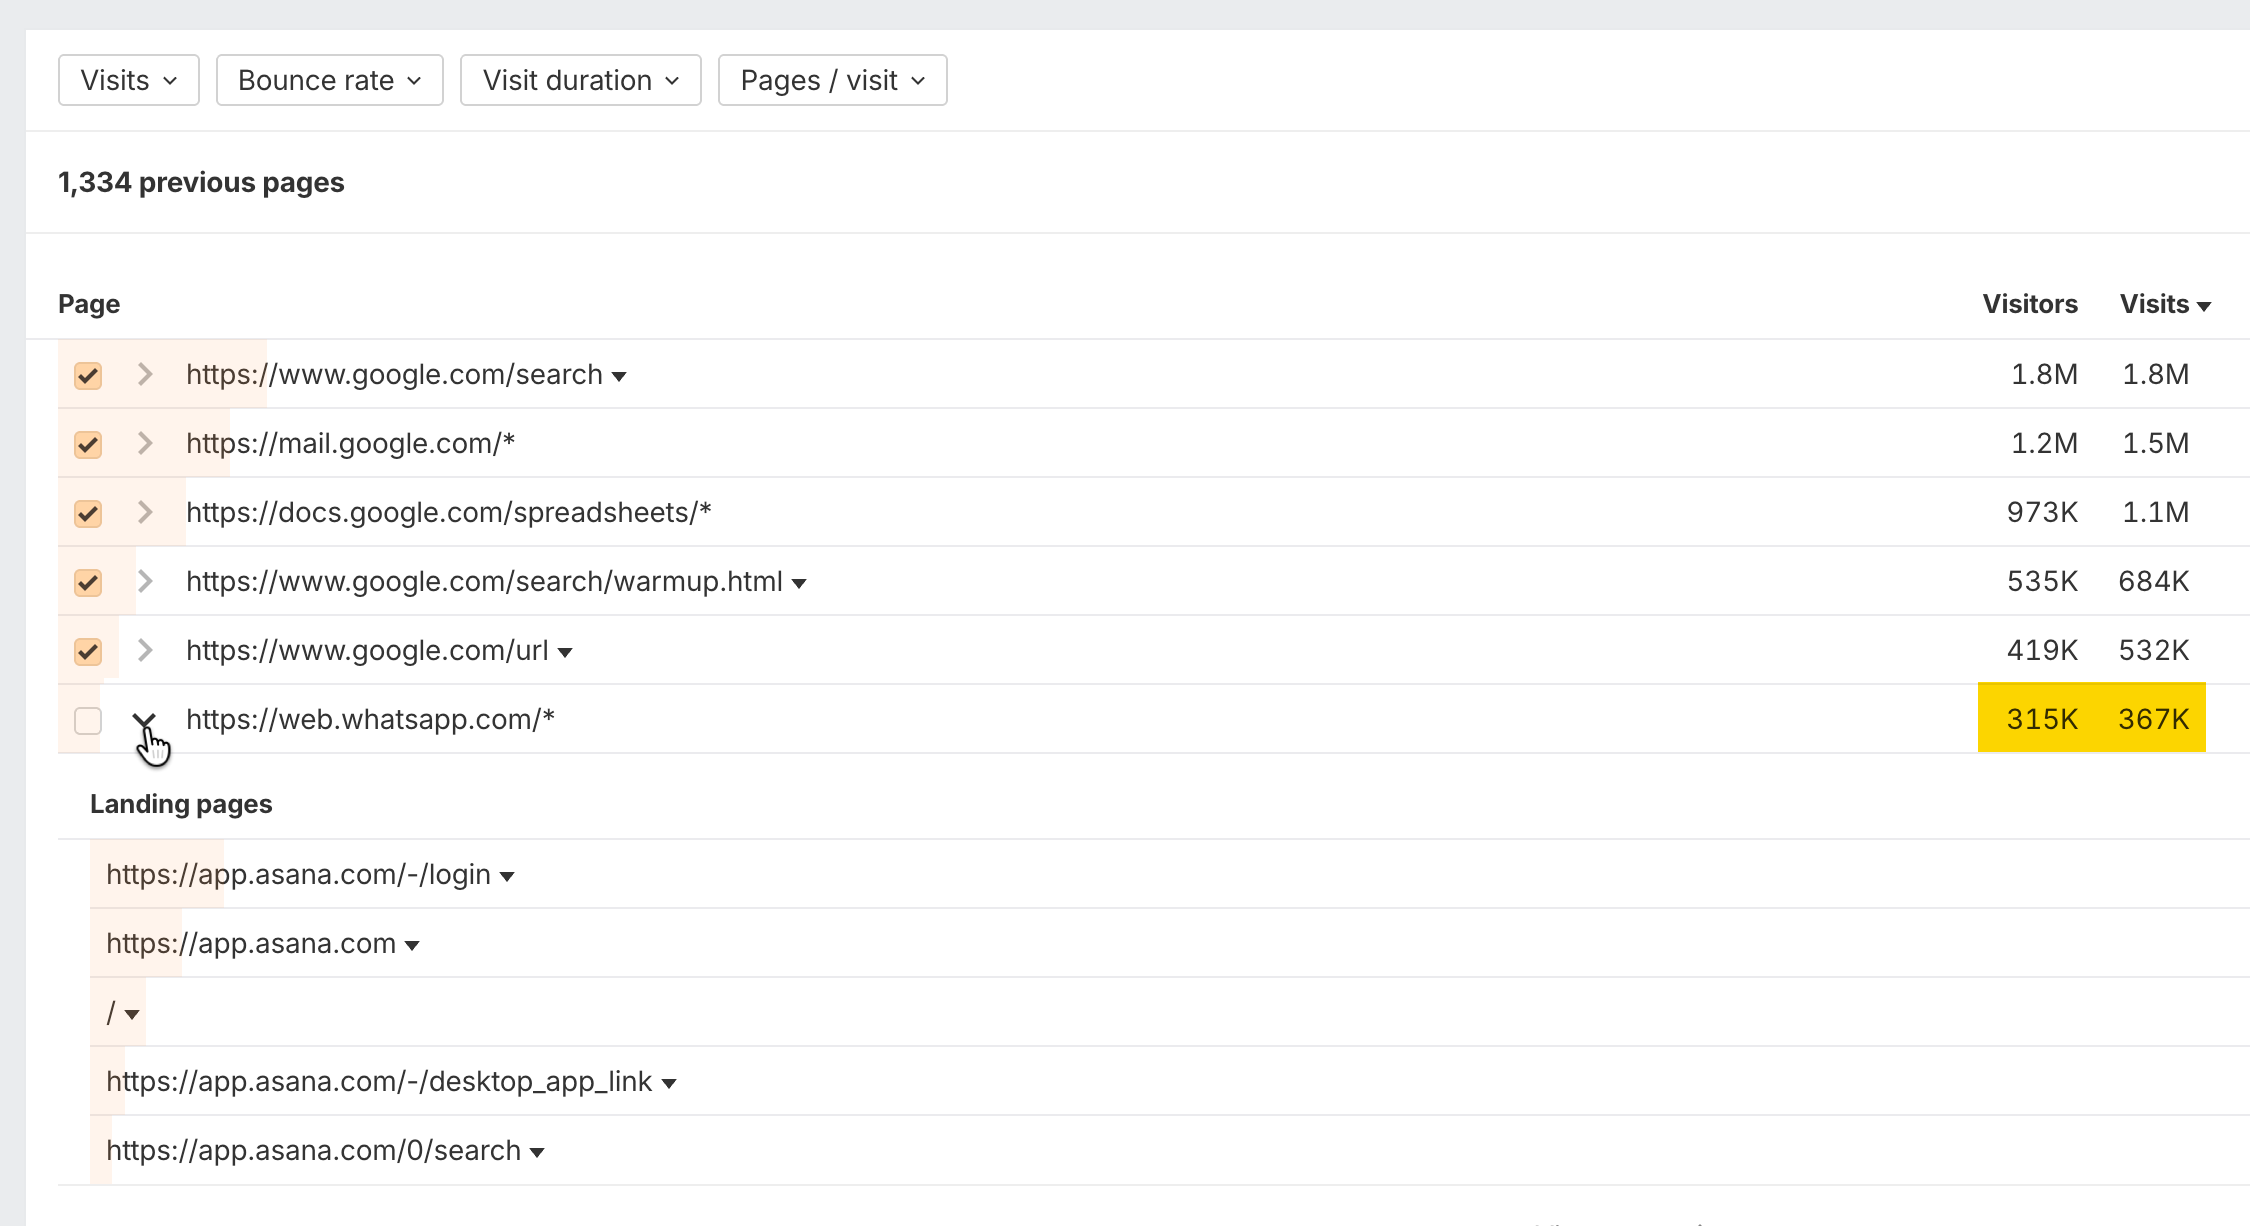Open the Visit duration filter dropdown
Viewport: 2250px width, 1226px height.
tap(581, 80)
